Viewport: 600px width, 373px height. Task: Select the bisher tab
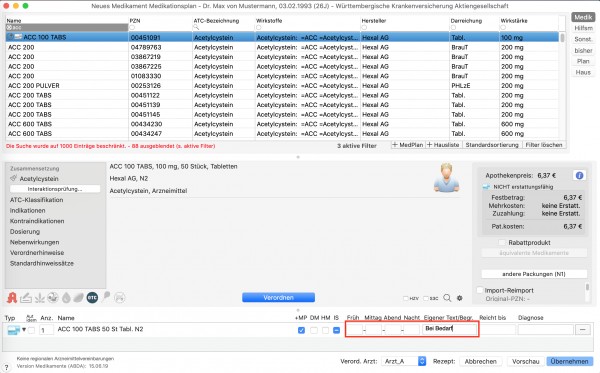tap(583, 50)
